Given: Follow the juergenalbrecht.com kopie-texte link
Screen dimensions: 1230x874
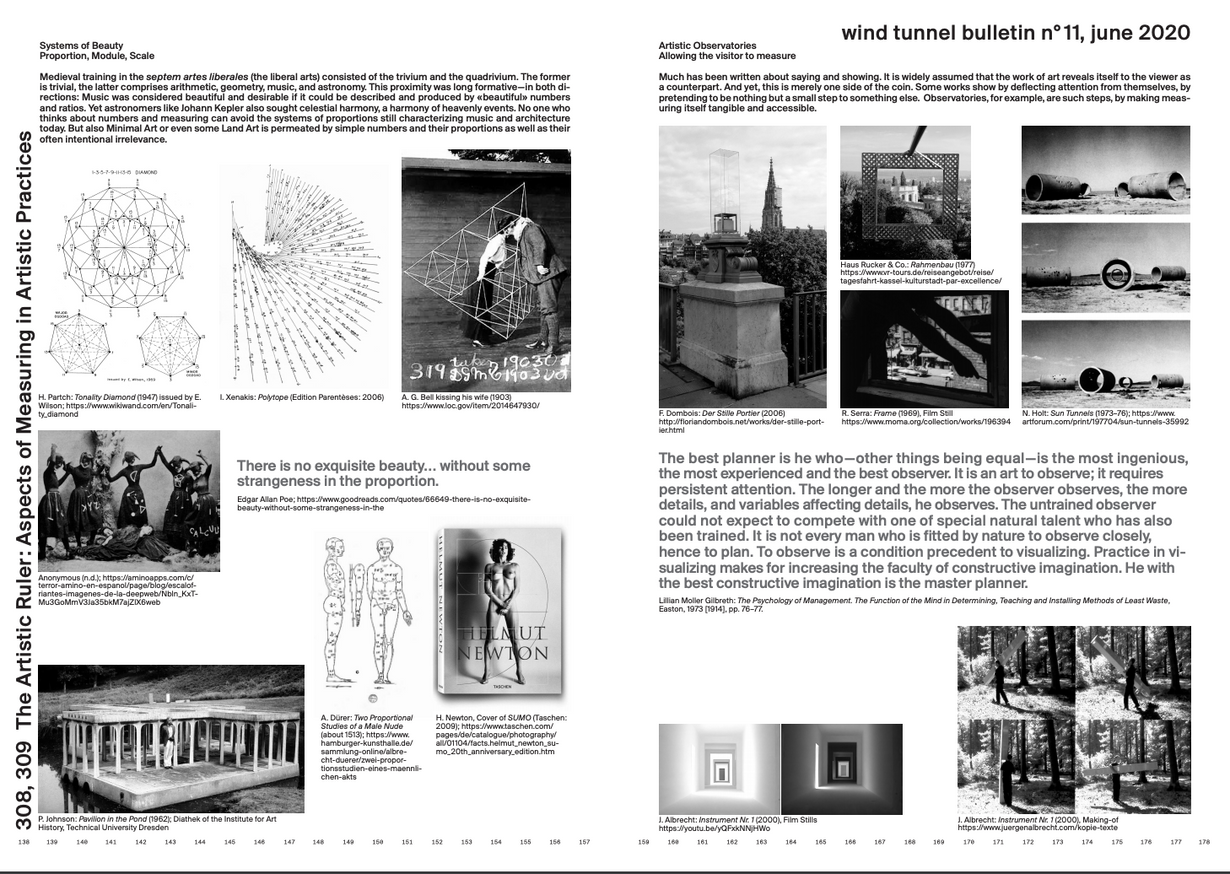Looking at the screenshot, I should tap(1037, 828).
